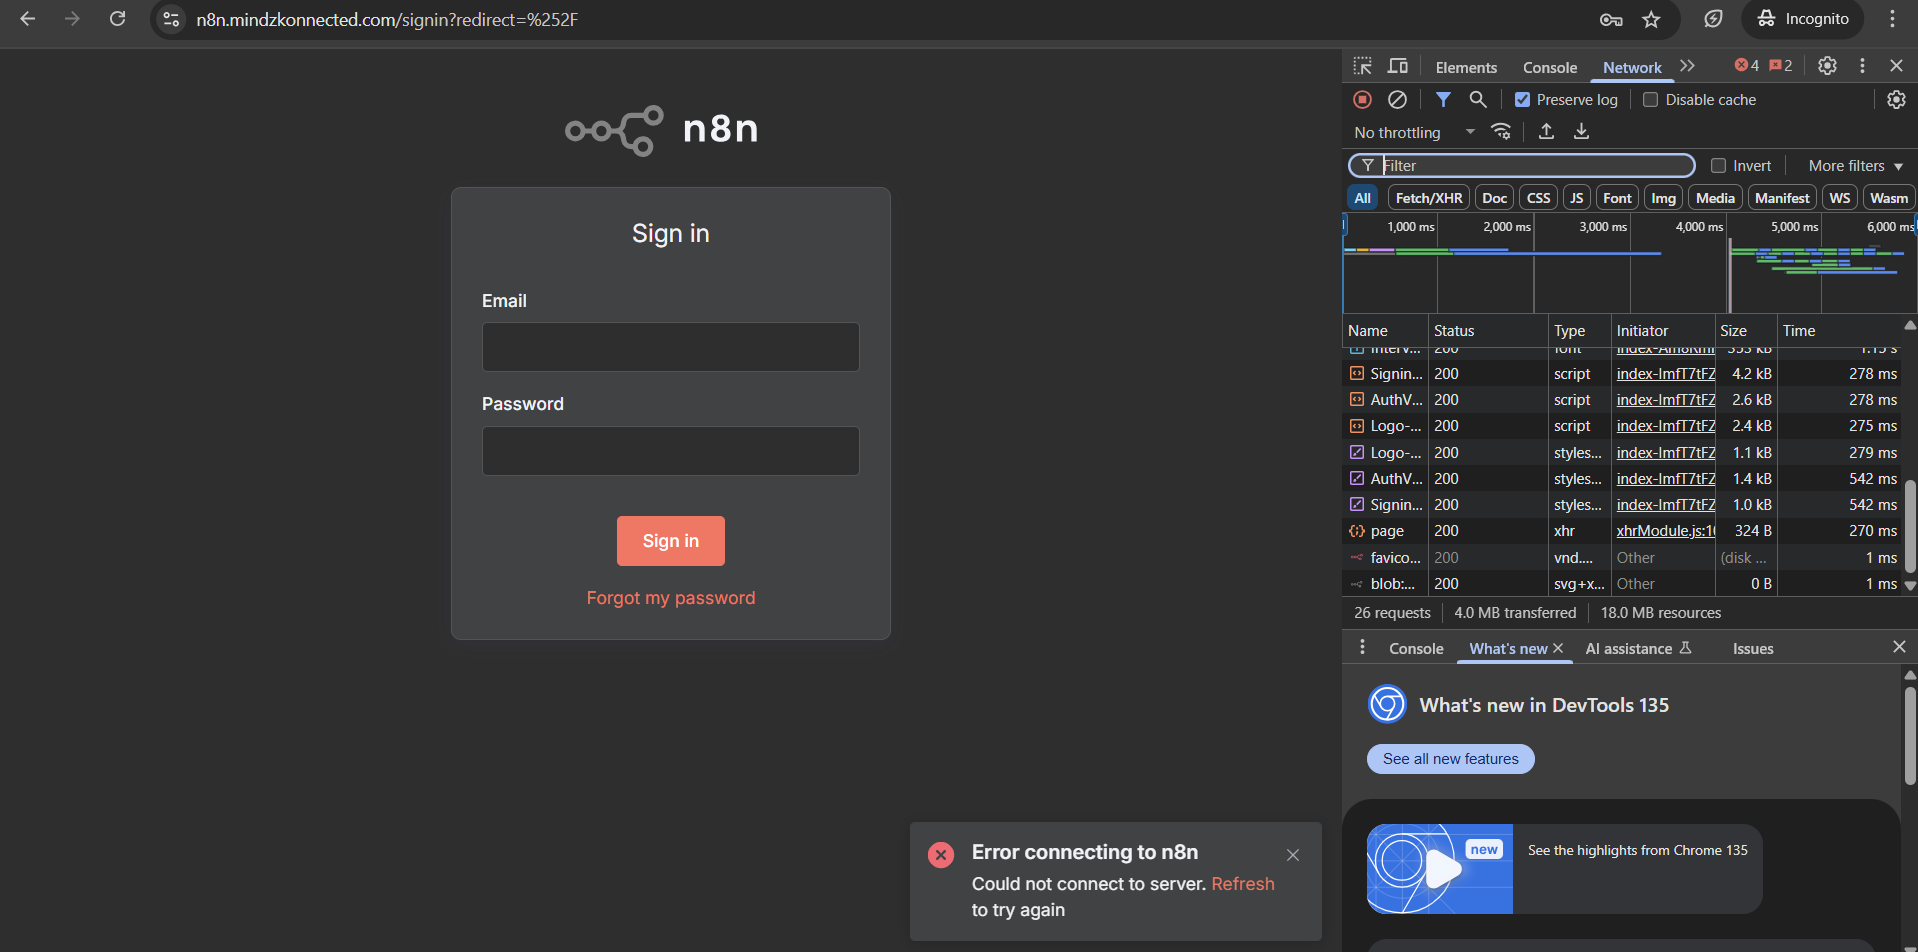Click the network Filter text box
The image size is (1918, 952).
click(x=1522, y=166)
